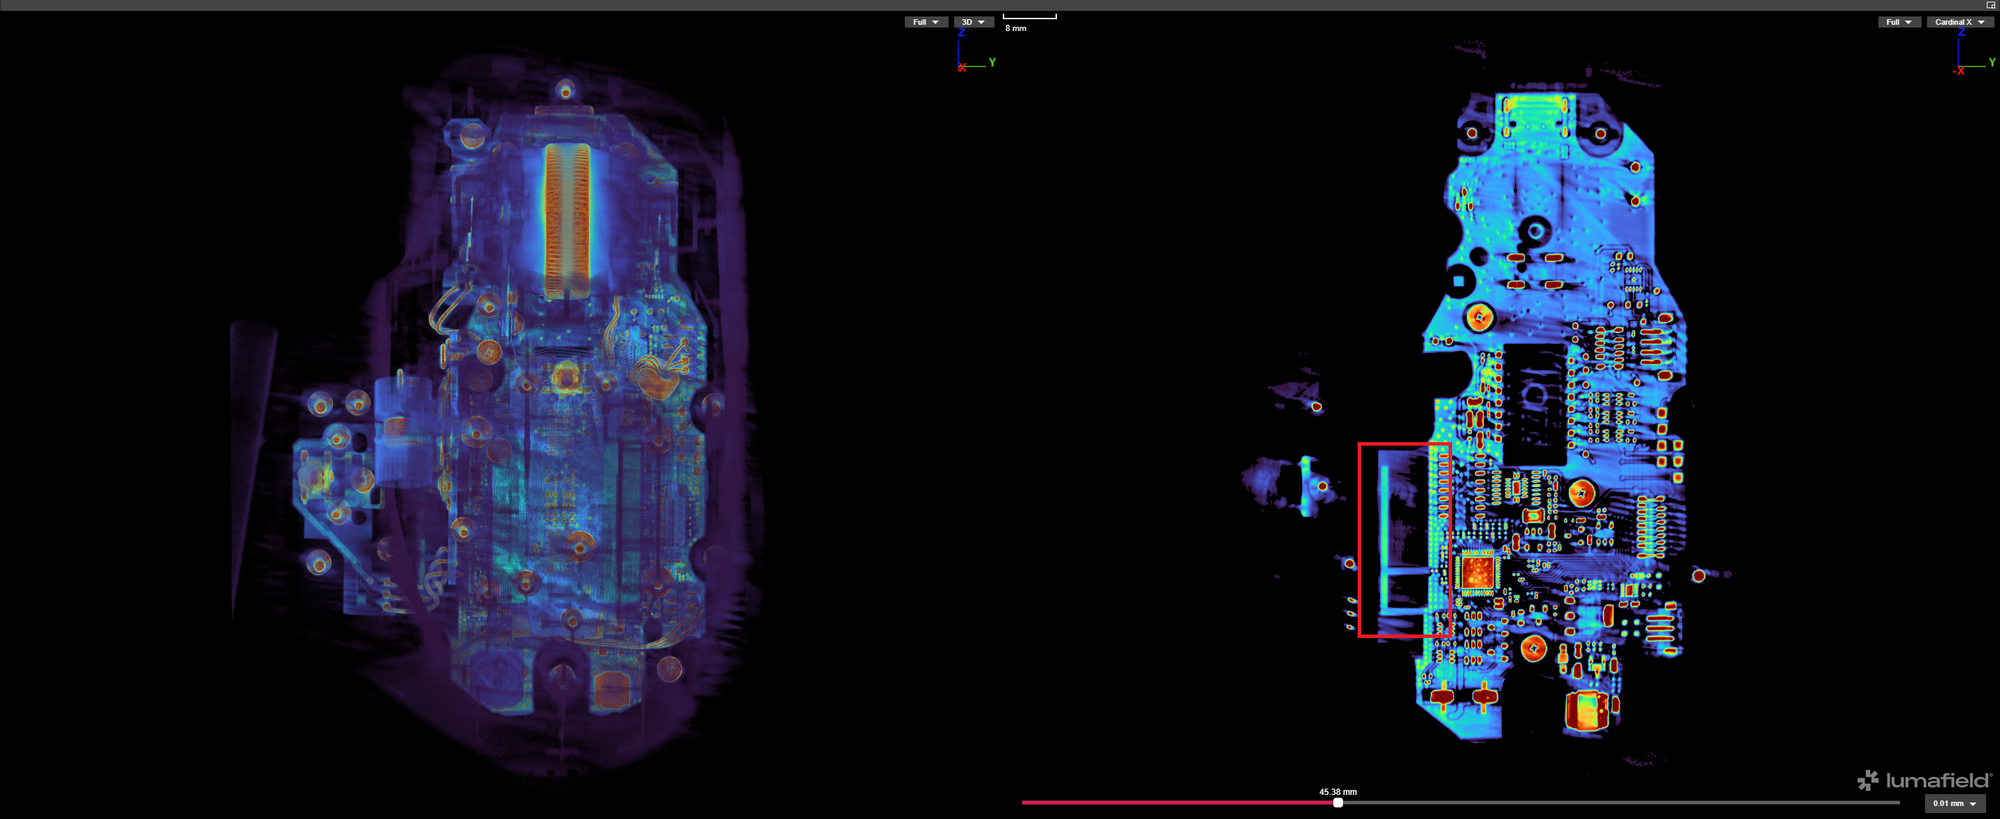Click the orange square chip in slice view
Image resolution: width=2000 pixels, height=819 pixels.
(x=1477, y=573)
